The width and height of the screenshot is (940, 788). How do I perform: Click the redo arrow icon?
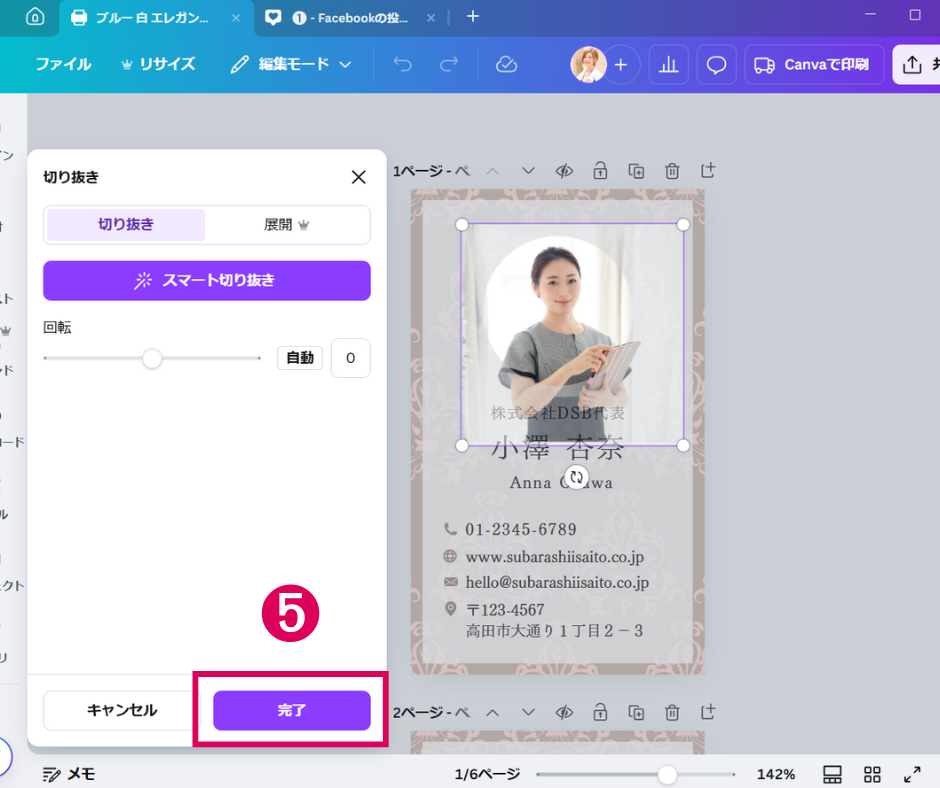click(449, 65)
